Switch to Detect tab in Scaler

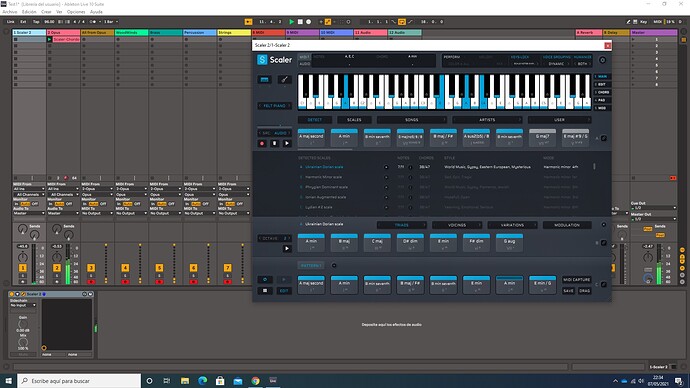click(x=315, y=120)
